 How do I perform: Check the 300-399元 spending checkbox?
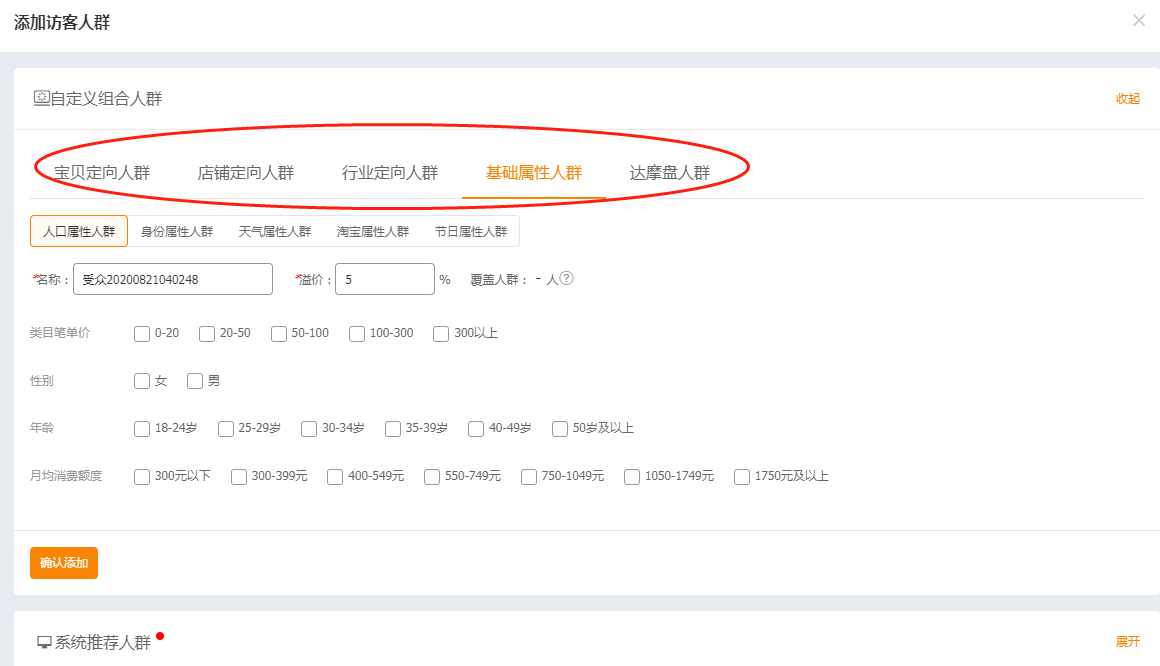[239, 477]
